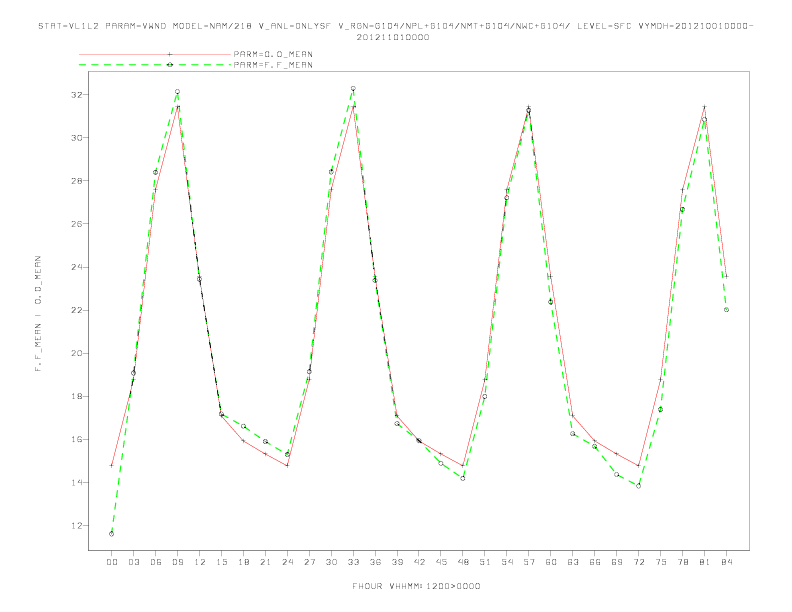792x612 pixels.
Task: Click x-axis forecast hour label 21
Action: [x=265, y=562]
